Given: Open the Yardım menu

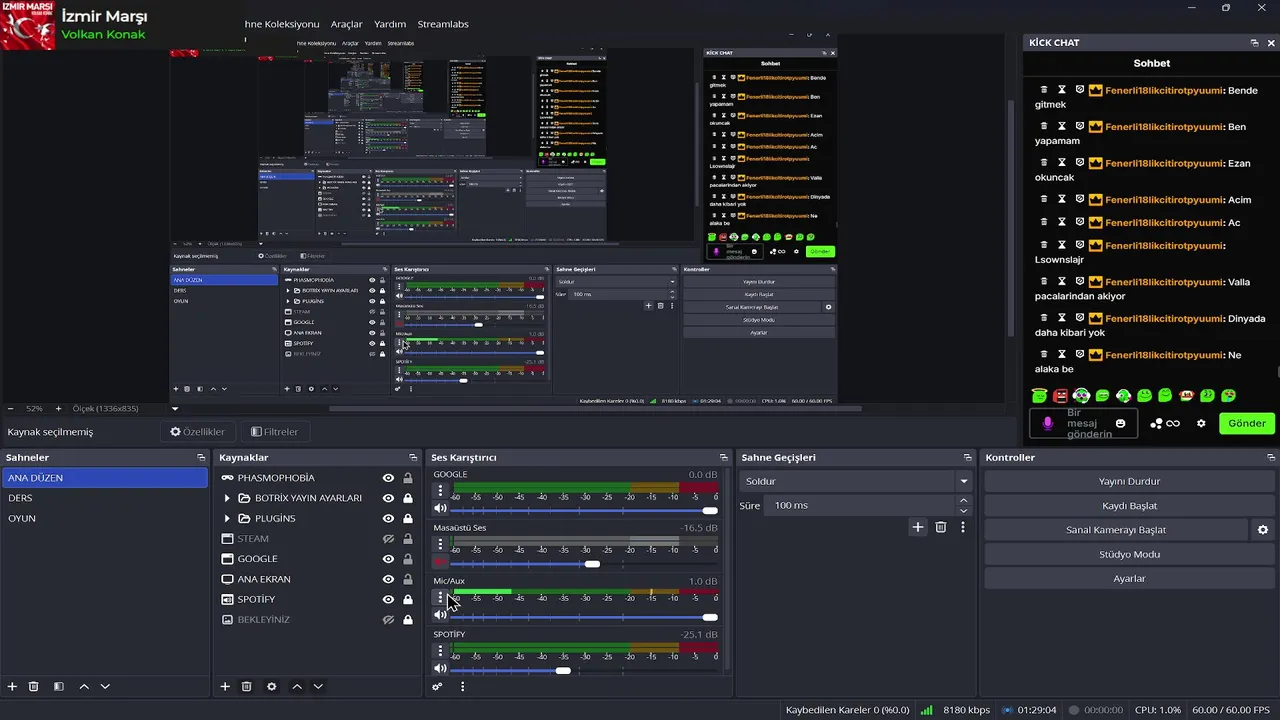Looking at the screenshot, I should tap(390, 24).
